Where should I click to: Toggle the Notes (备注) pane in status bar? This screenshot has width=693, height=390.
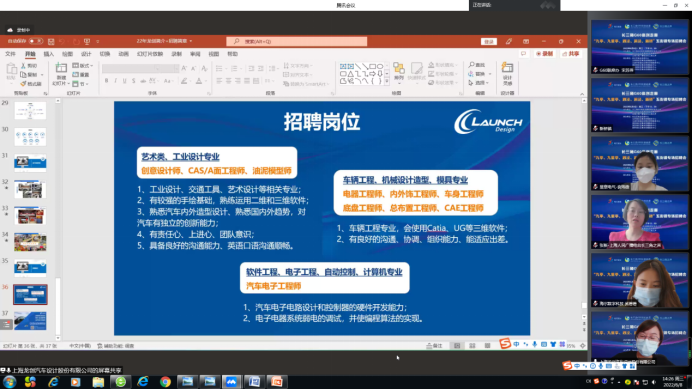[434, 346]
